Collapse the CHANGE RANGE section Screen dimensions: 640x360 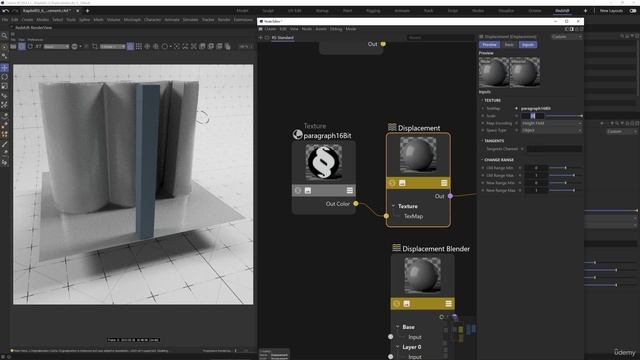coord(482,160)
